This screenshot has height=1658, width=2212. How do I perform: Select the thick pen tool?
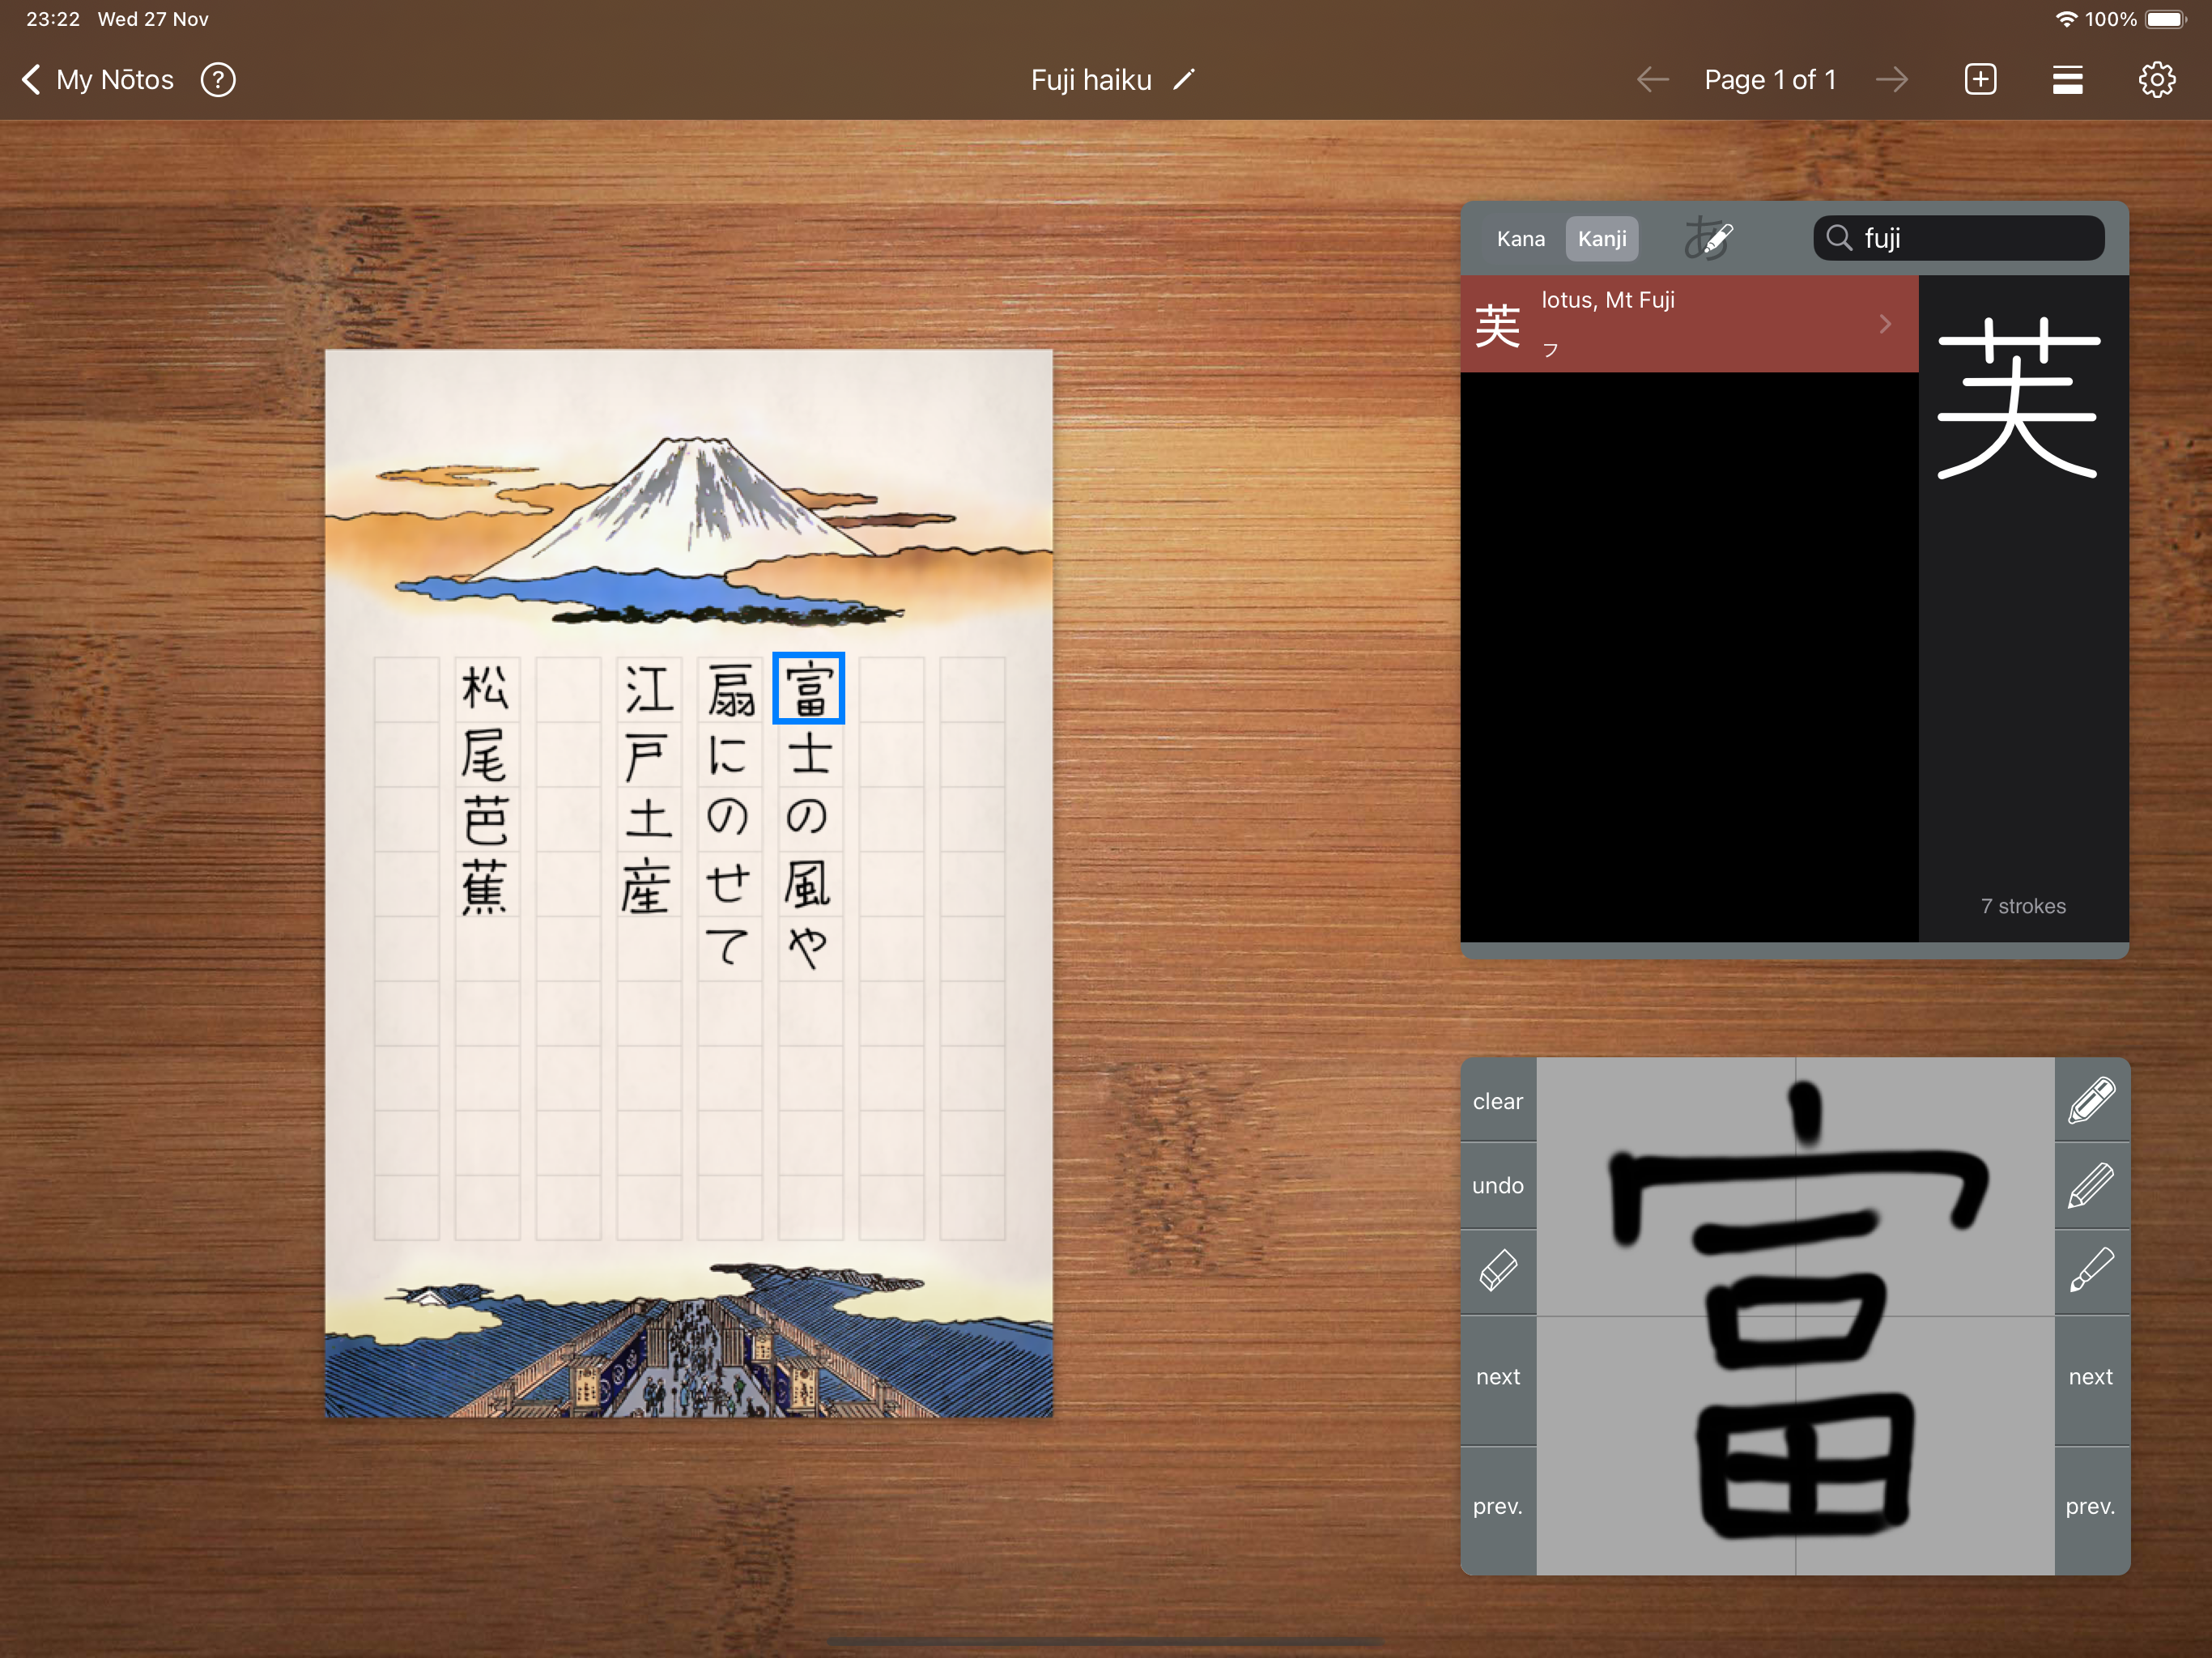click(2092, 1101)
